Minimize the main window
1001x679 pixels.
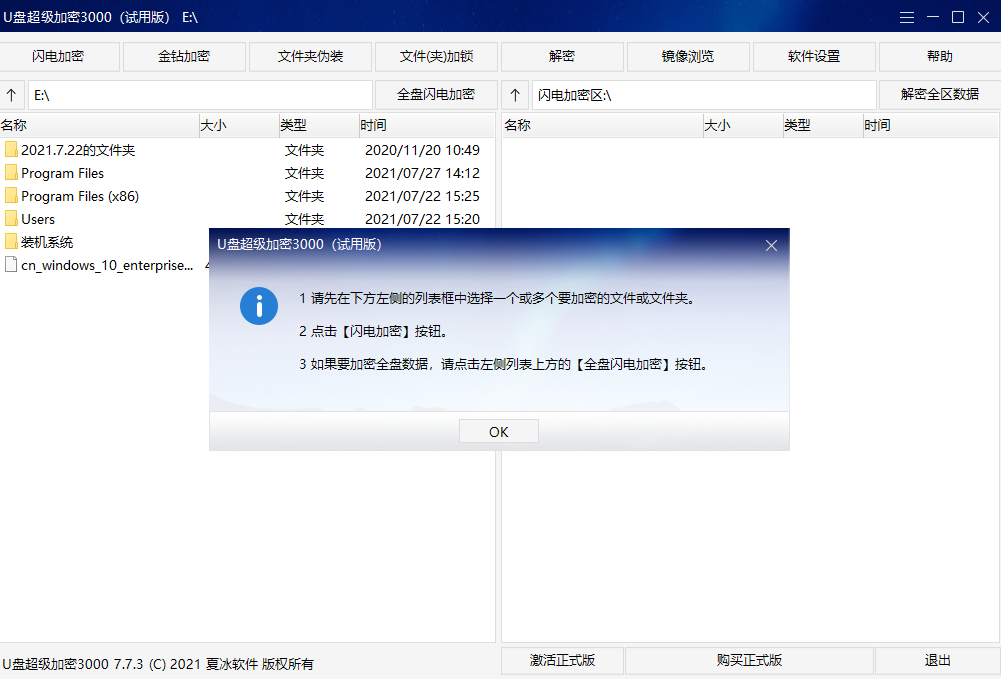[x=933, y=17]
